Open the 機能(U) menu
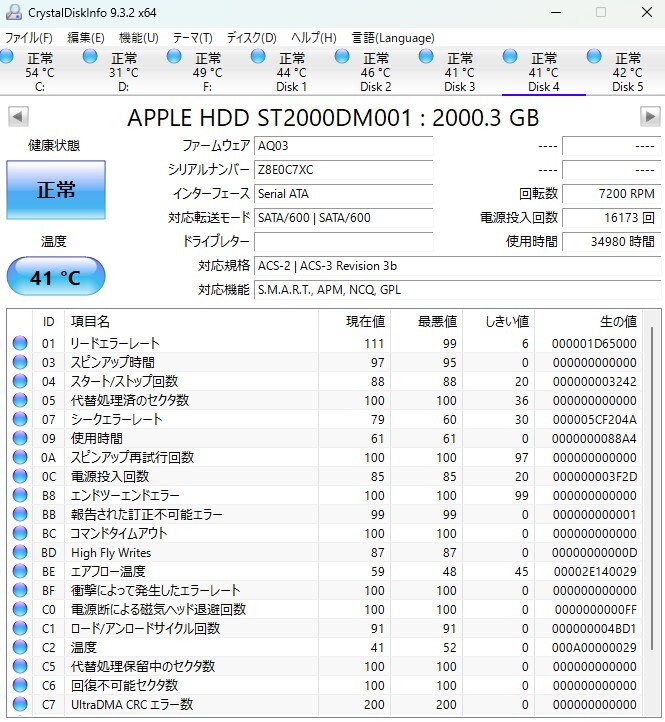Screen dimensions: 665x722 pyautogui.click(x=139, y=38)
